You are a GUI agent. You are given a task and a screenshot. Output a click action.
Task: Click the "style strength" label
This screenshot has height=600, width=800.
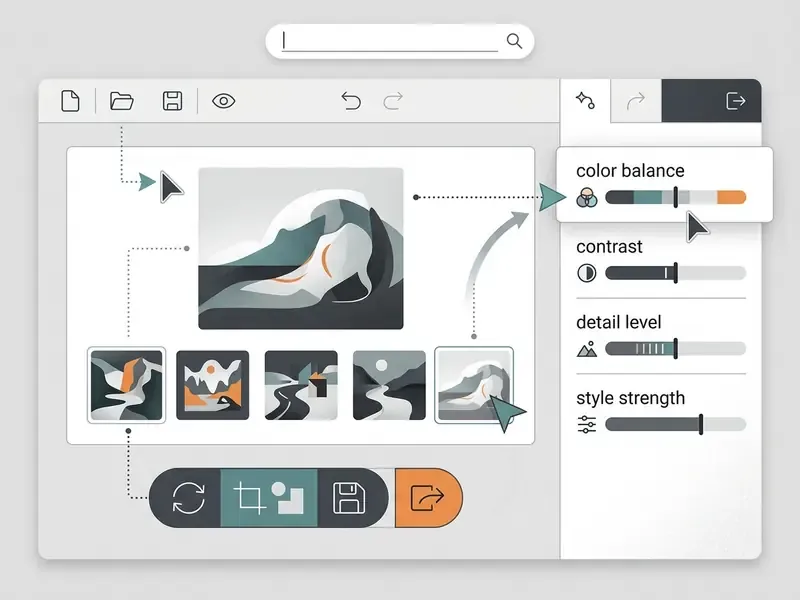tap(631, 398)
